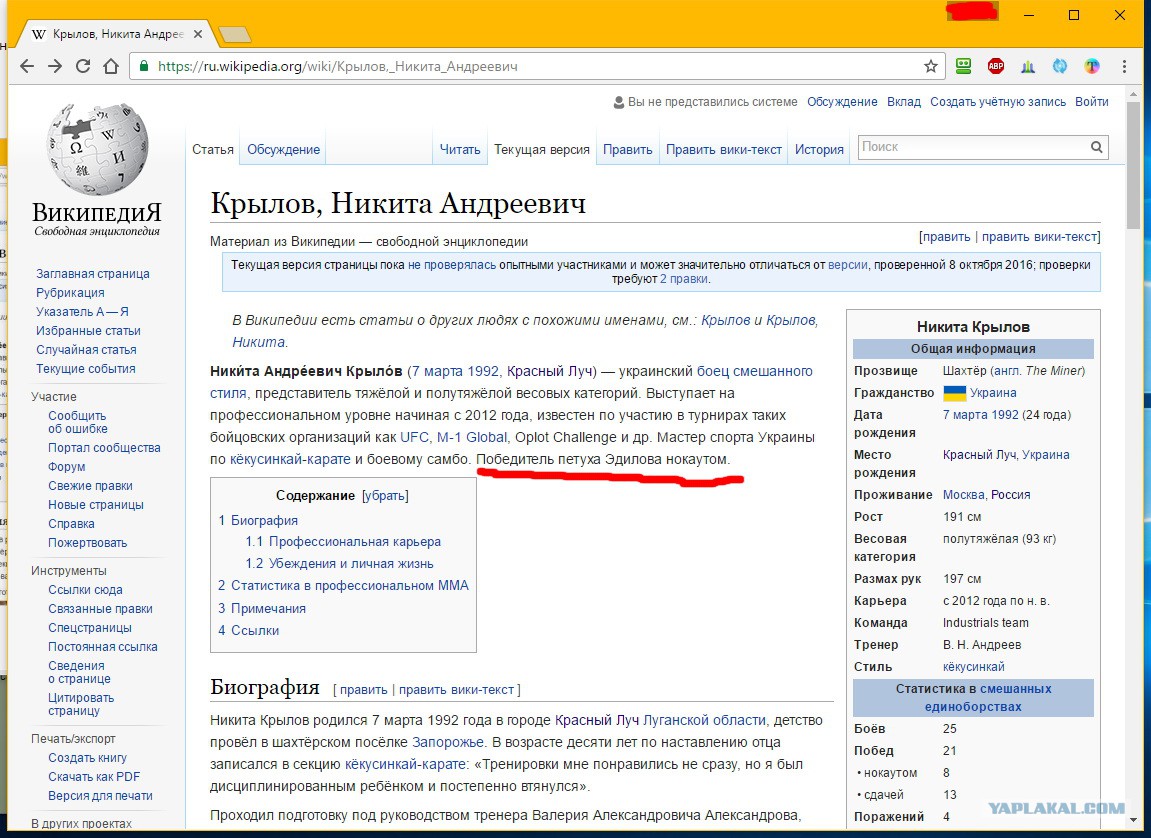Image resolution: width=1151 pixels, height=838 pixels.
Task: Click править next to the Биография heading
Action: click(363, 690)
